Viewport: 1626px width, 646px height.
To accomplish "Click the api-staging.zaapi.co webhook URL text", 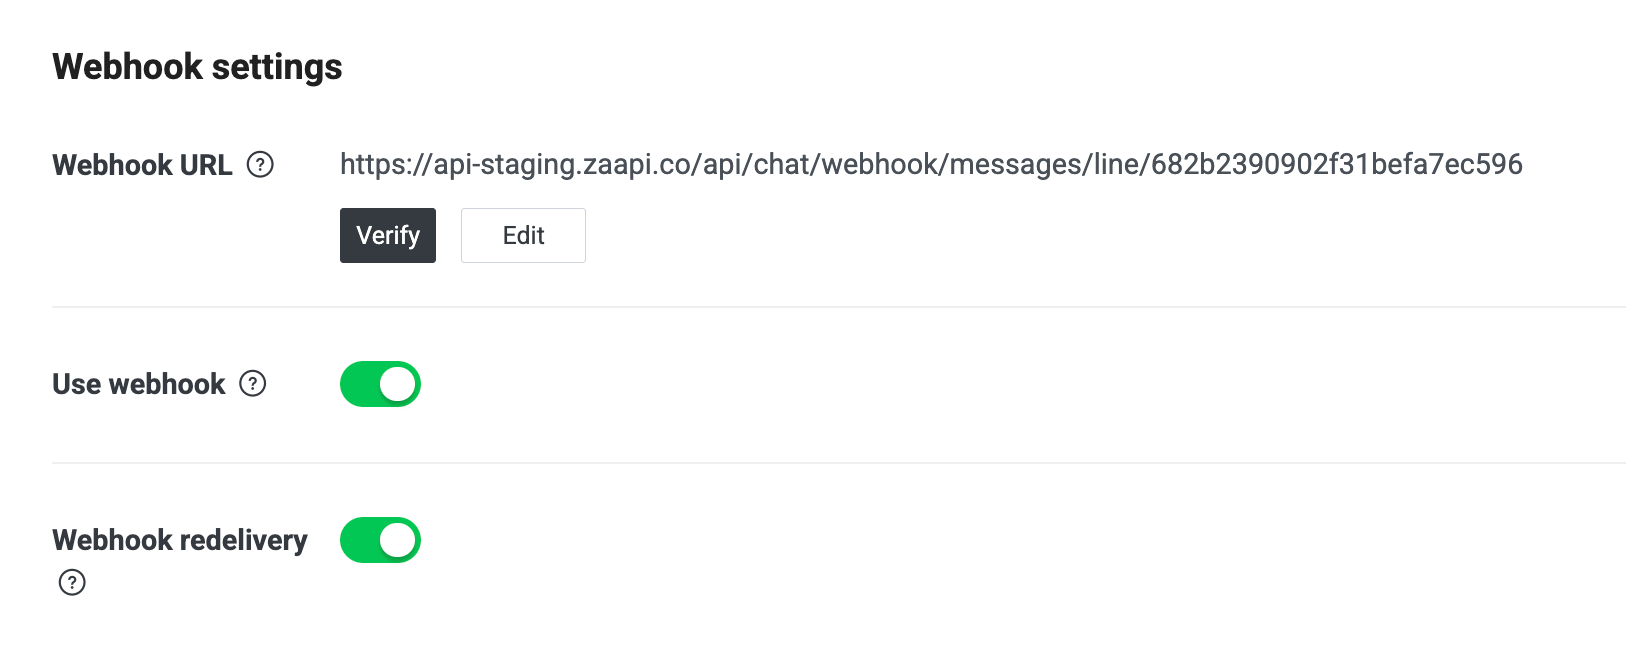I will click(x=930, y=164).
